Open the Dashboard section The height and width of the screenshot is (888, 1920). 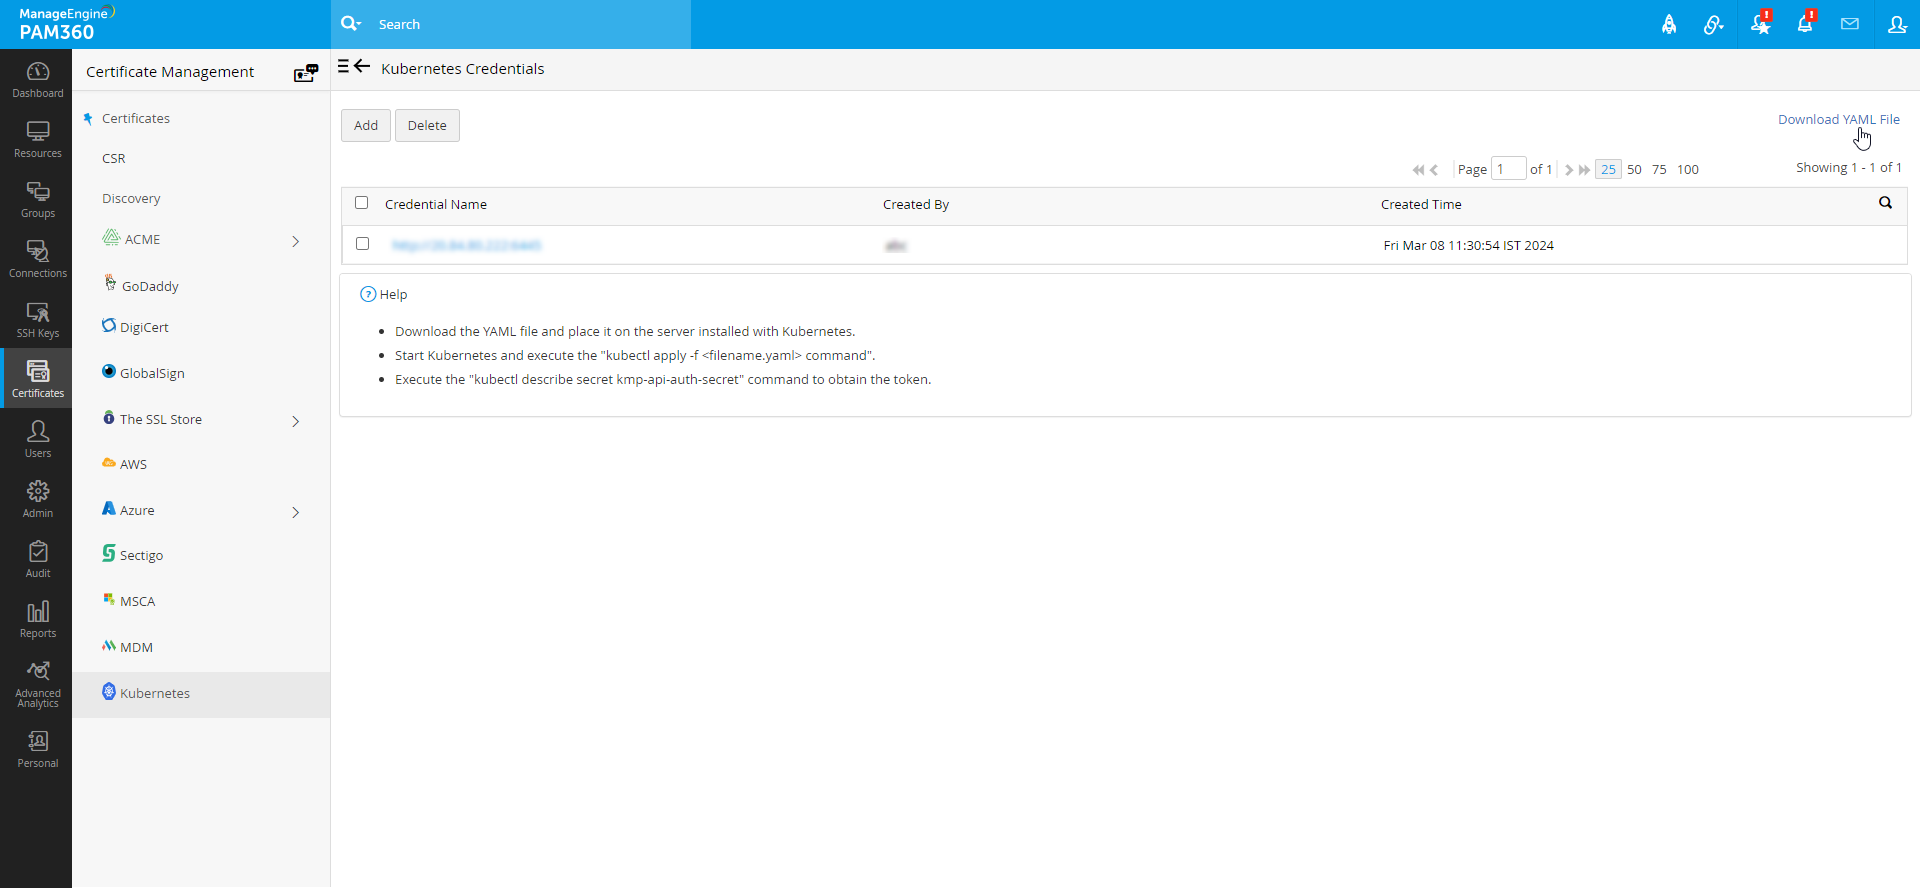click(x=37, y=79)
